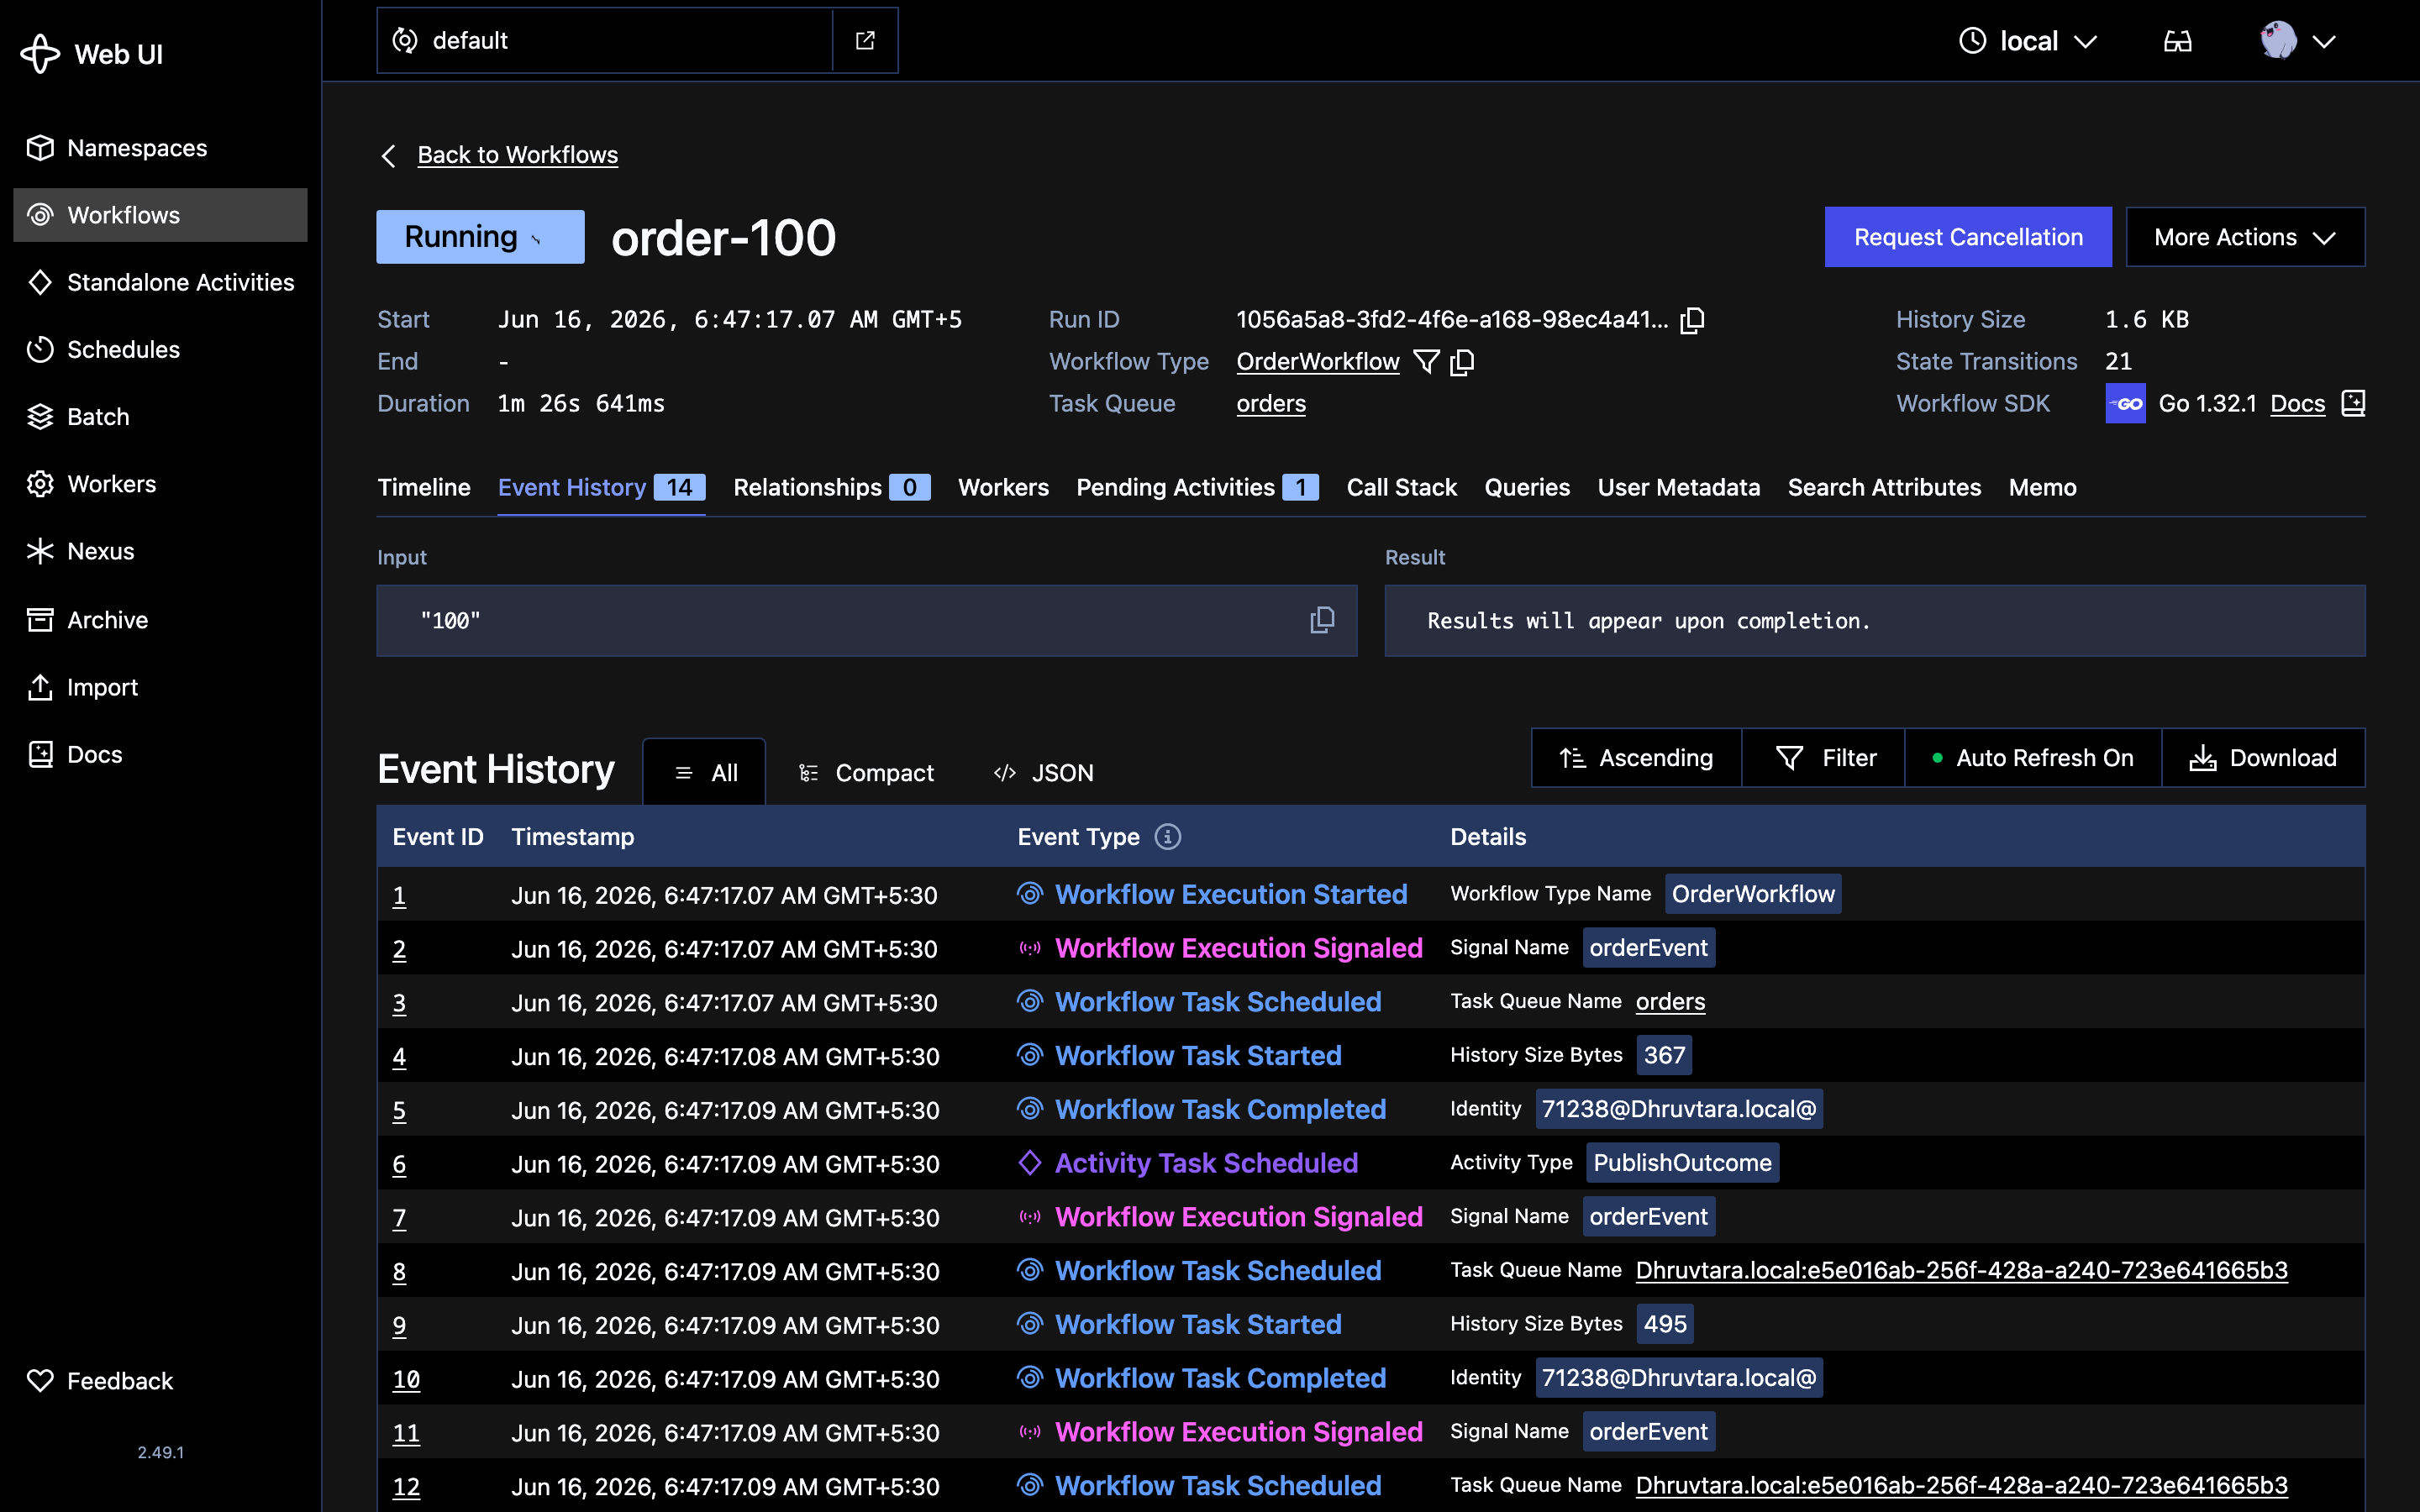Open Archive in the sidebar

coord(160,620)
